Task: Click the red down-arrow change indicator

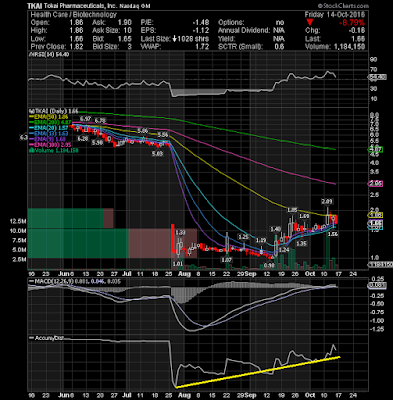Action: pyautogui.click(x=310, y=23)
